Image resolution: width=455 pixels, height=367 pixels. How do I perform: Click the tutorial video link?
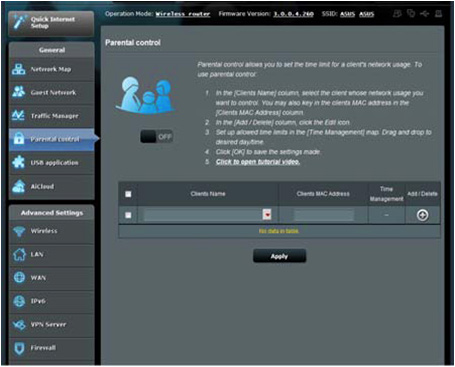click(x=258, y=162)
